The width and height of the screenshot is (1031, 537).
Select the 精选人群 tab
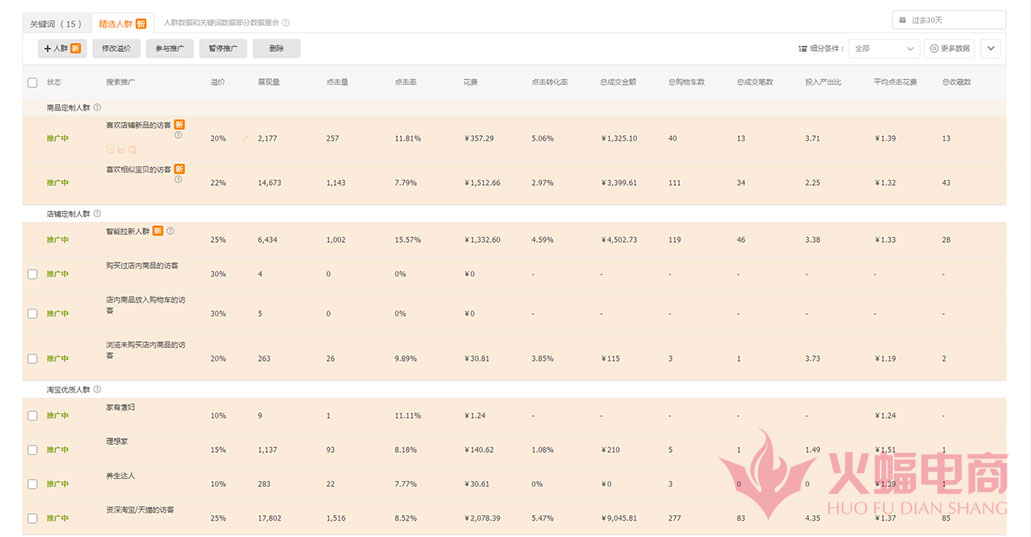122,23
